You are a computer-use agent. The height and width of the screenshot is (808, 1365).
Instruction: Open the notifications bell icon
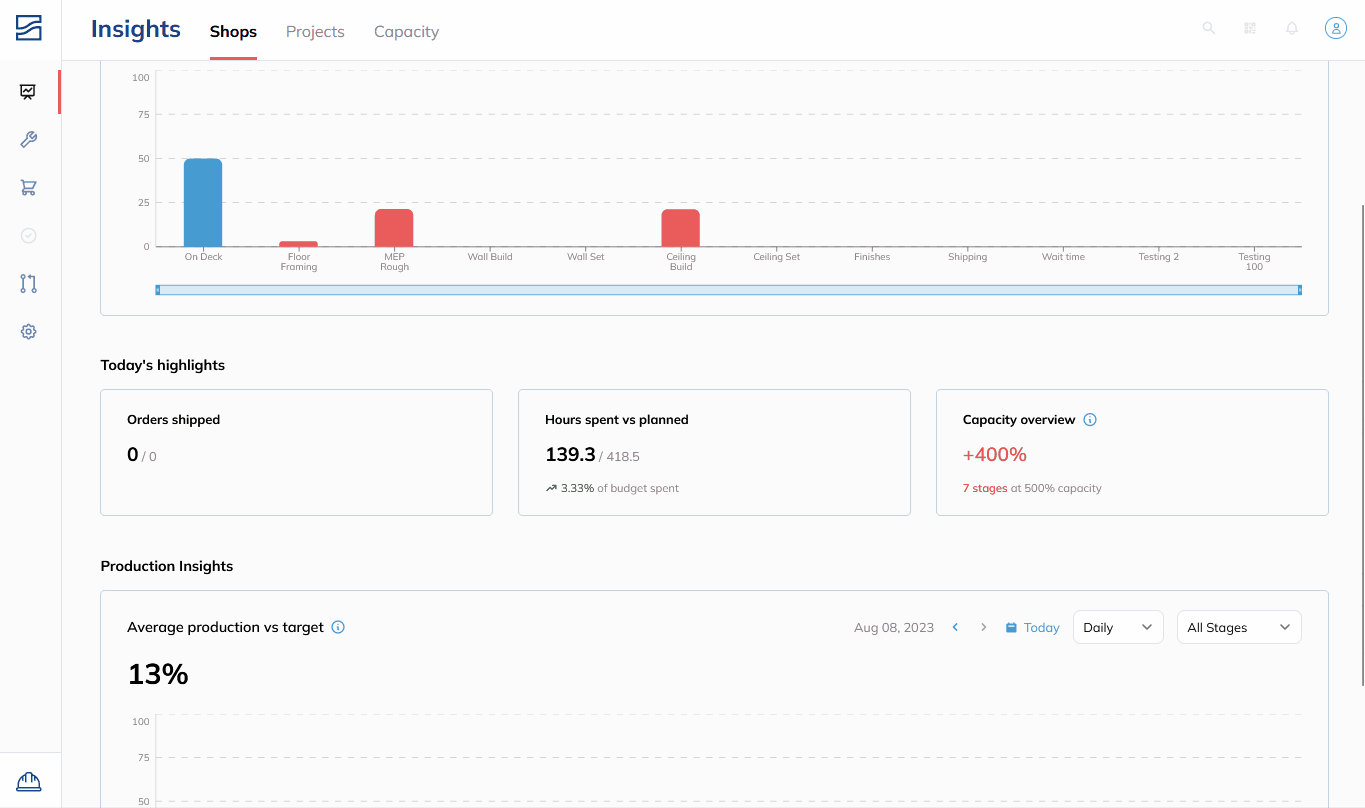pyautogui.click(x=1292, y=28)
